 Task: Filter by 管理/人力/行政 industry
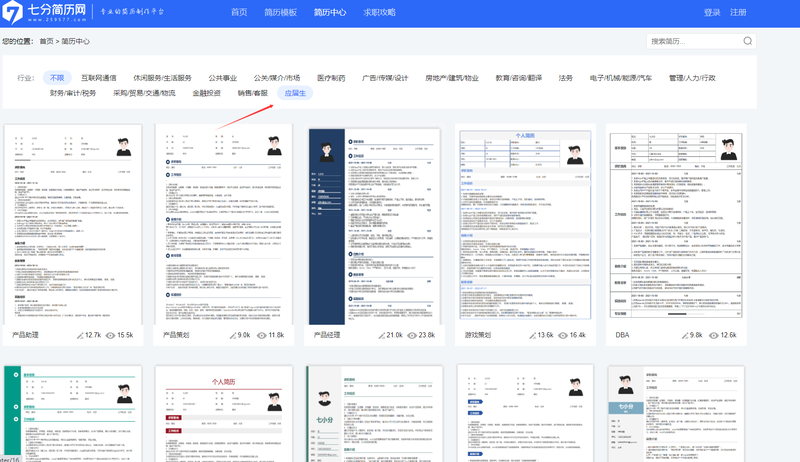coord(692,78)
